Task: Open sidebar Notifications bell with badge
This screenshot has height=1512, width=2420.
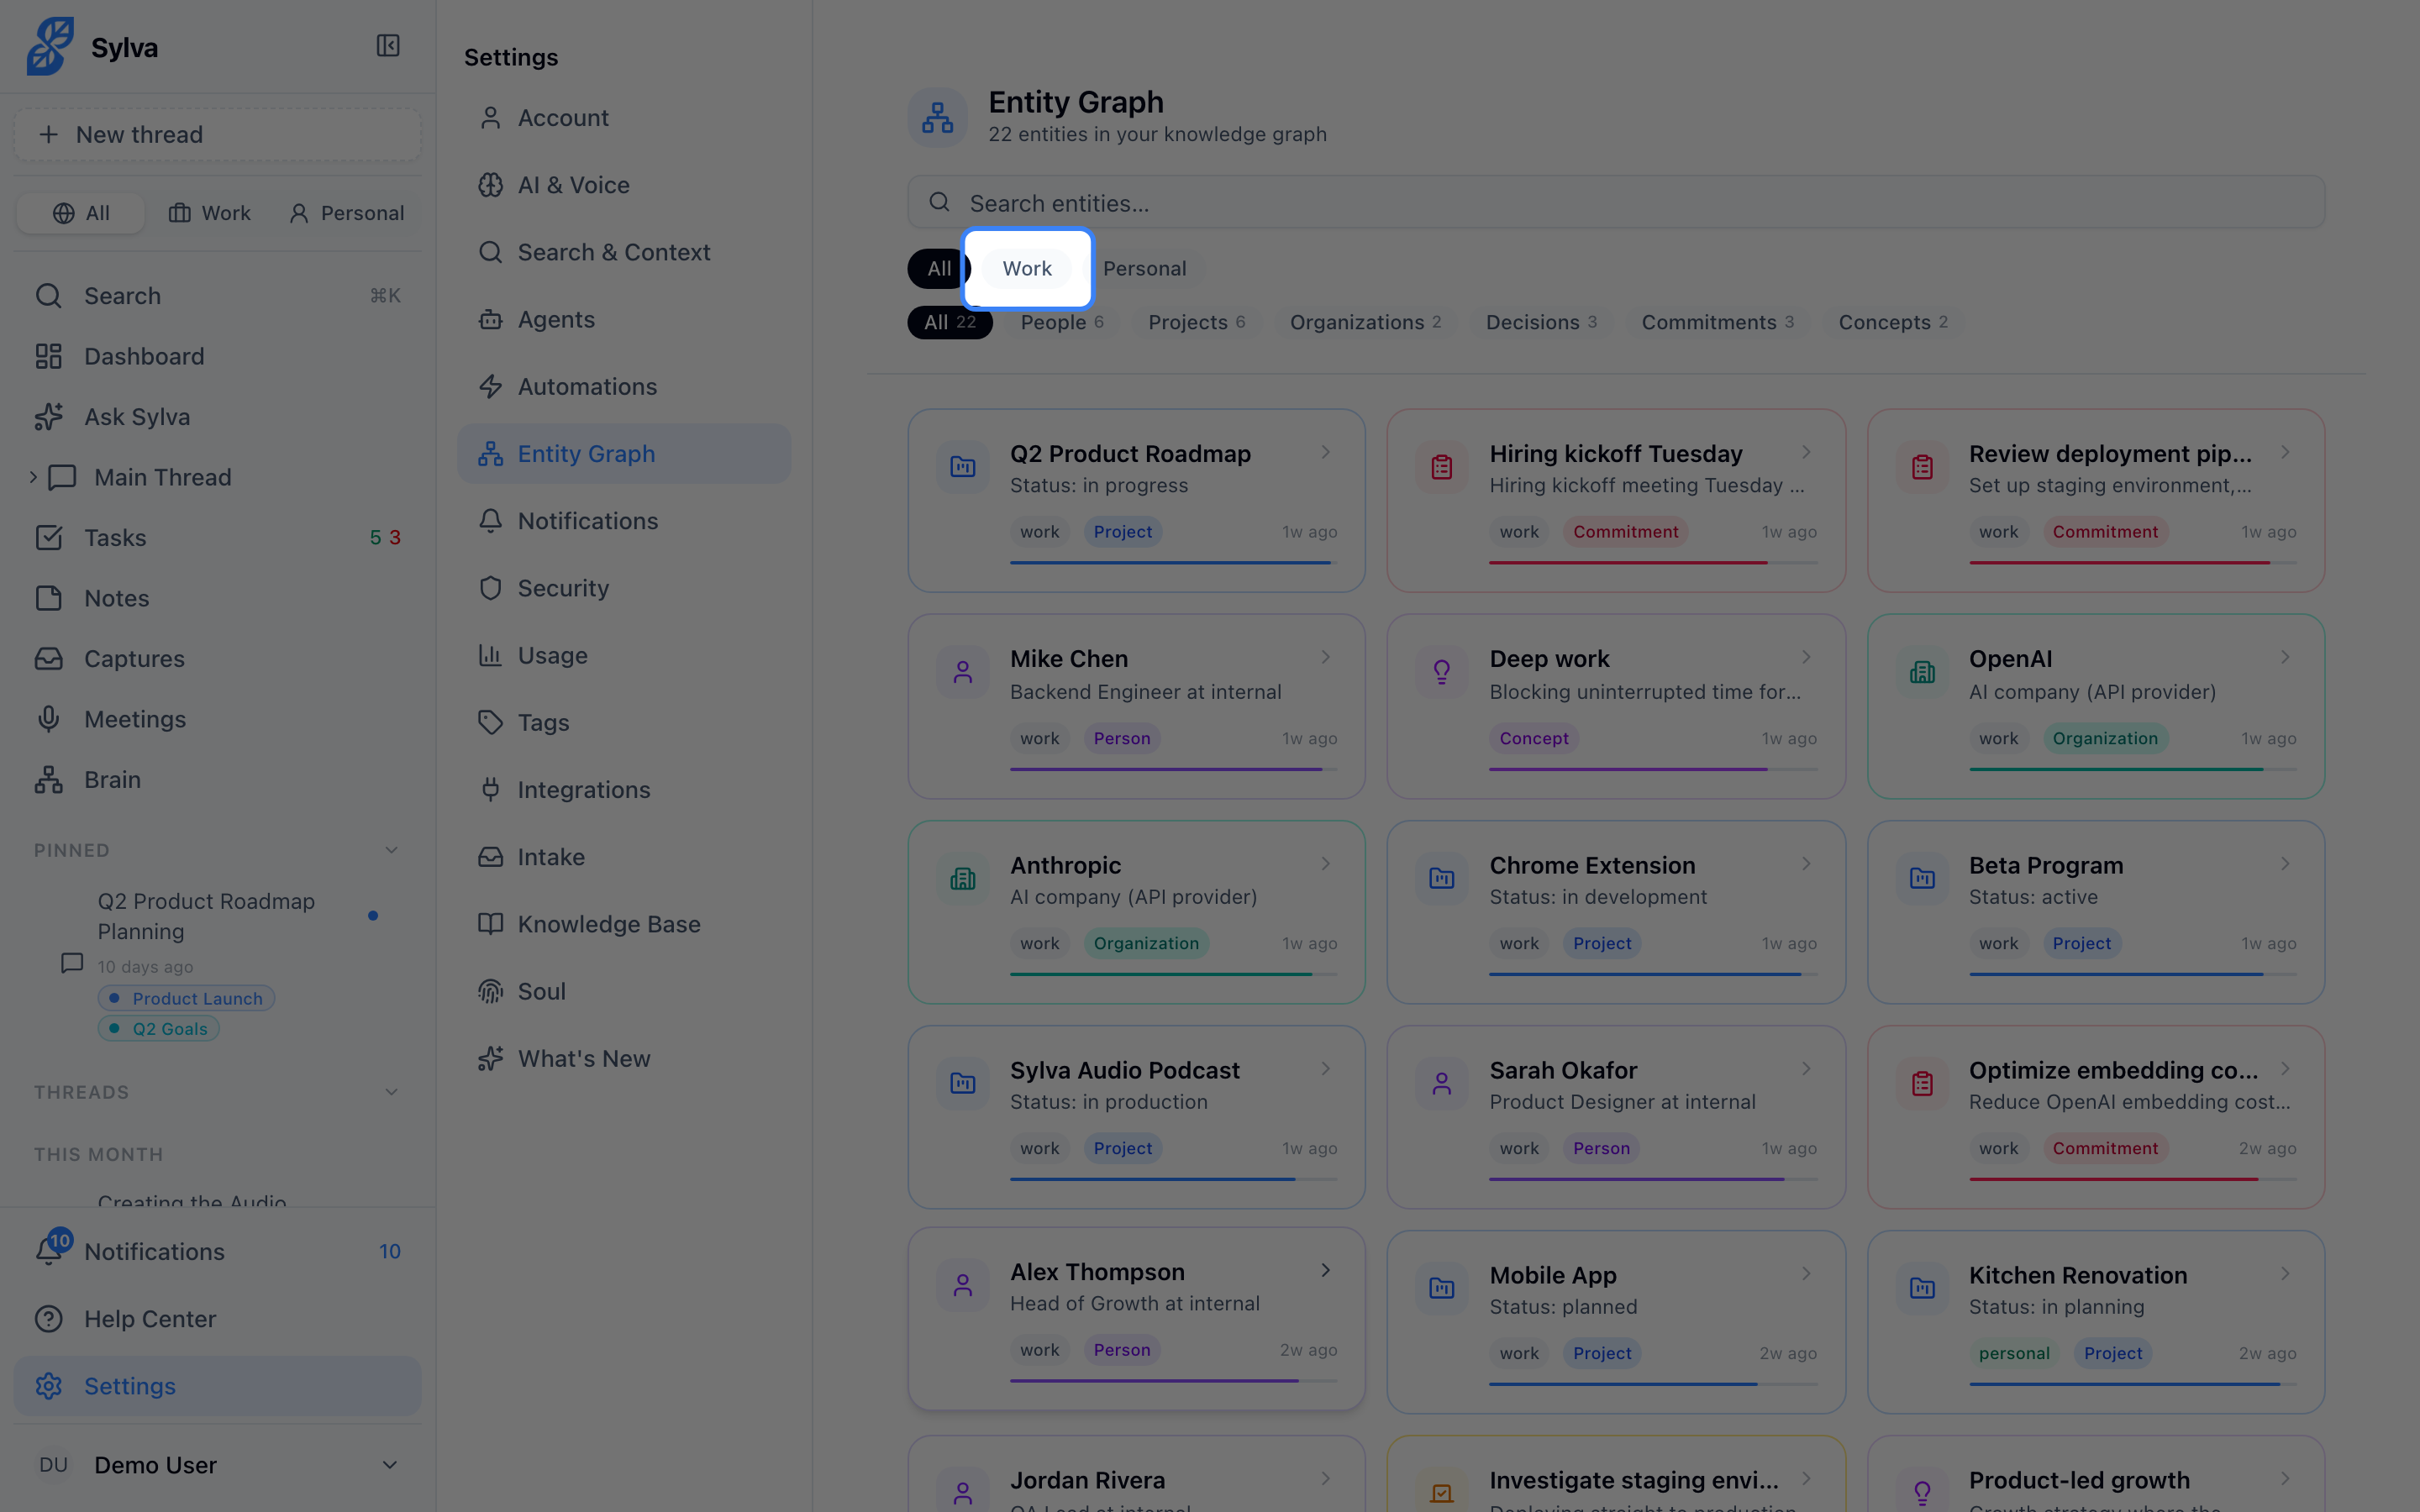Action: point(218,1251)
